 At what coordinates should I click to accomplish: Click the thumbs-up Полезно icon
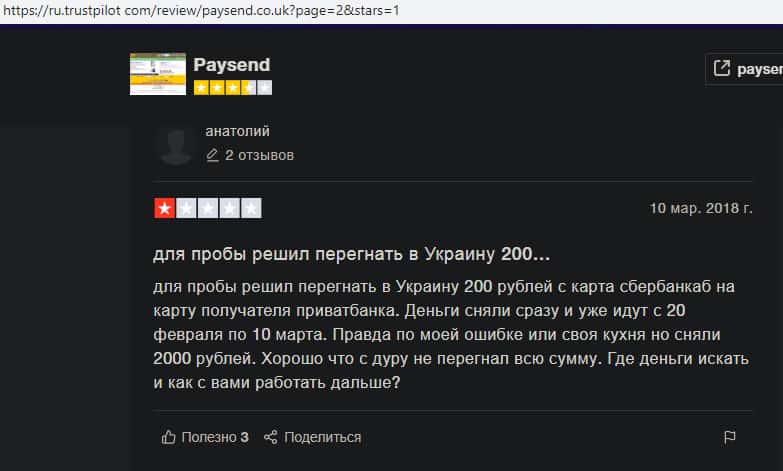click(169, 437)
